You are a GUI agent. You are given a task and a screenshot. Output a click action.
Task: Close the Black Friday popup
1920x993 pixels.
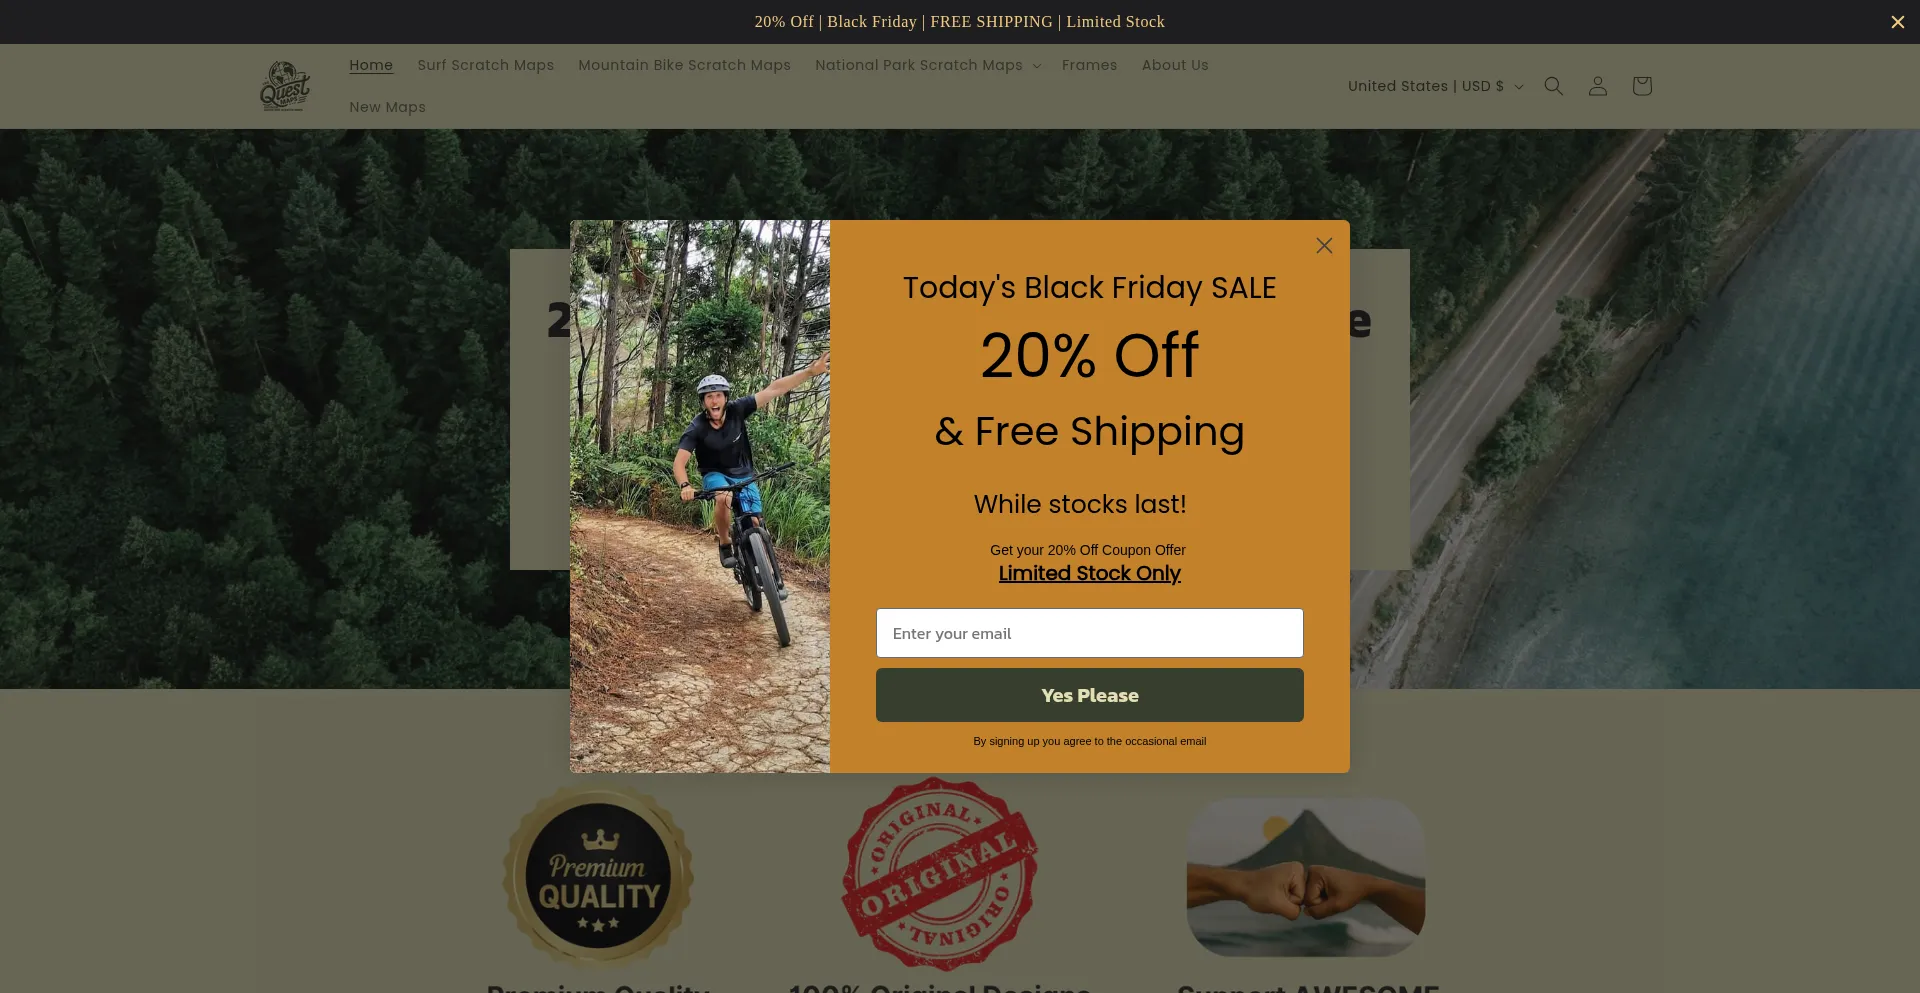tap(1324, 245)
